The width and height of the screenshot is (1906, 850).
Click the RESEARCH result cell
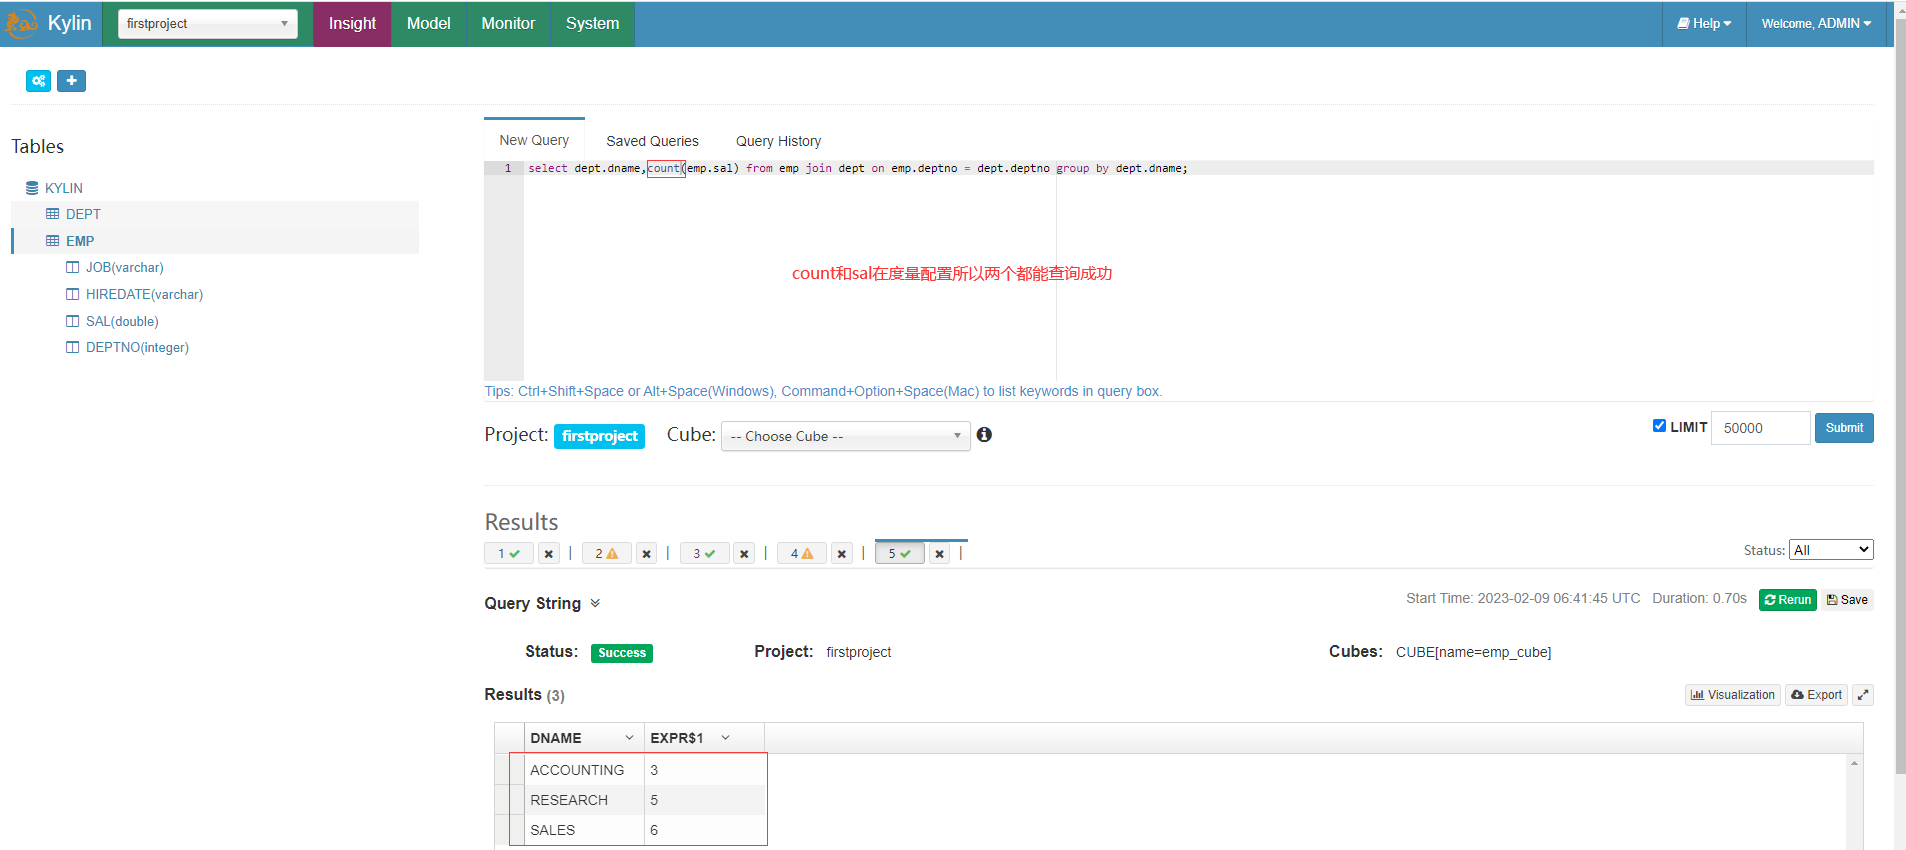click(x=584, y=800)
